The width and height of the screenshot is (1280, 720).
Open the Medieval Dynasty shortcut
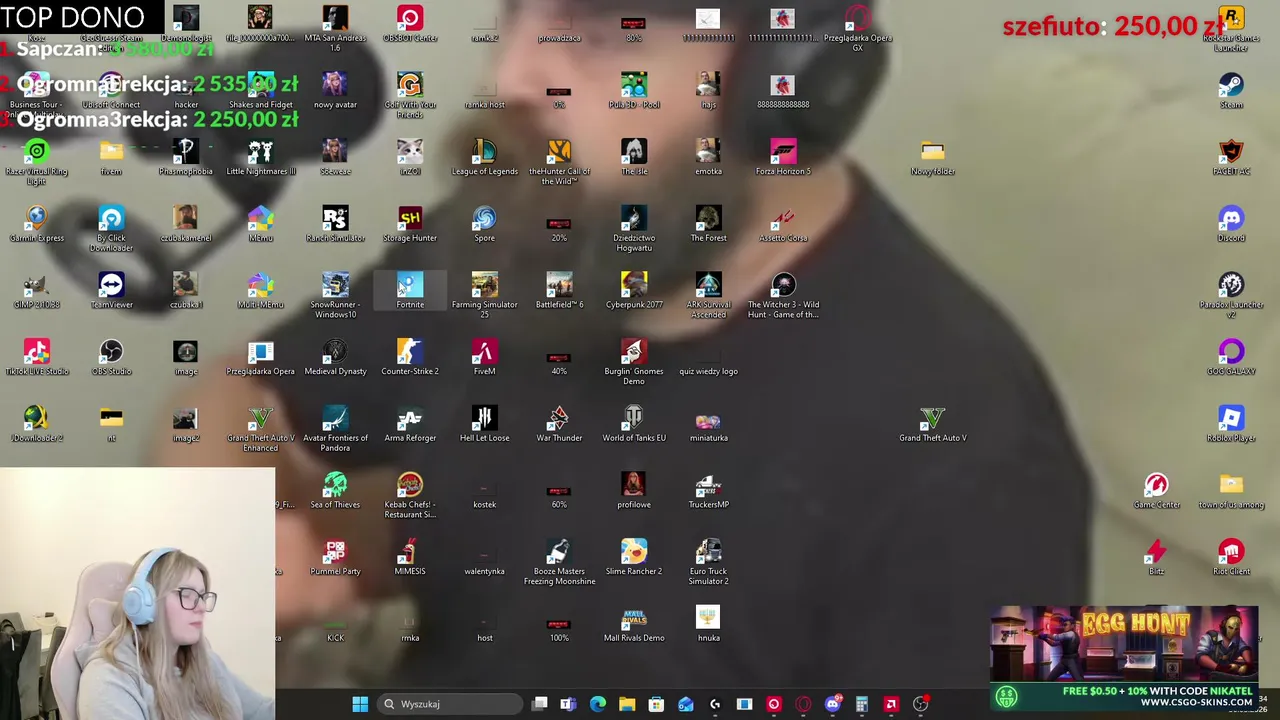pyautogui.click(x=335, y=357)
